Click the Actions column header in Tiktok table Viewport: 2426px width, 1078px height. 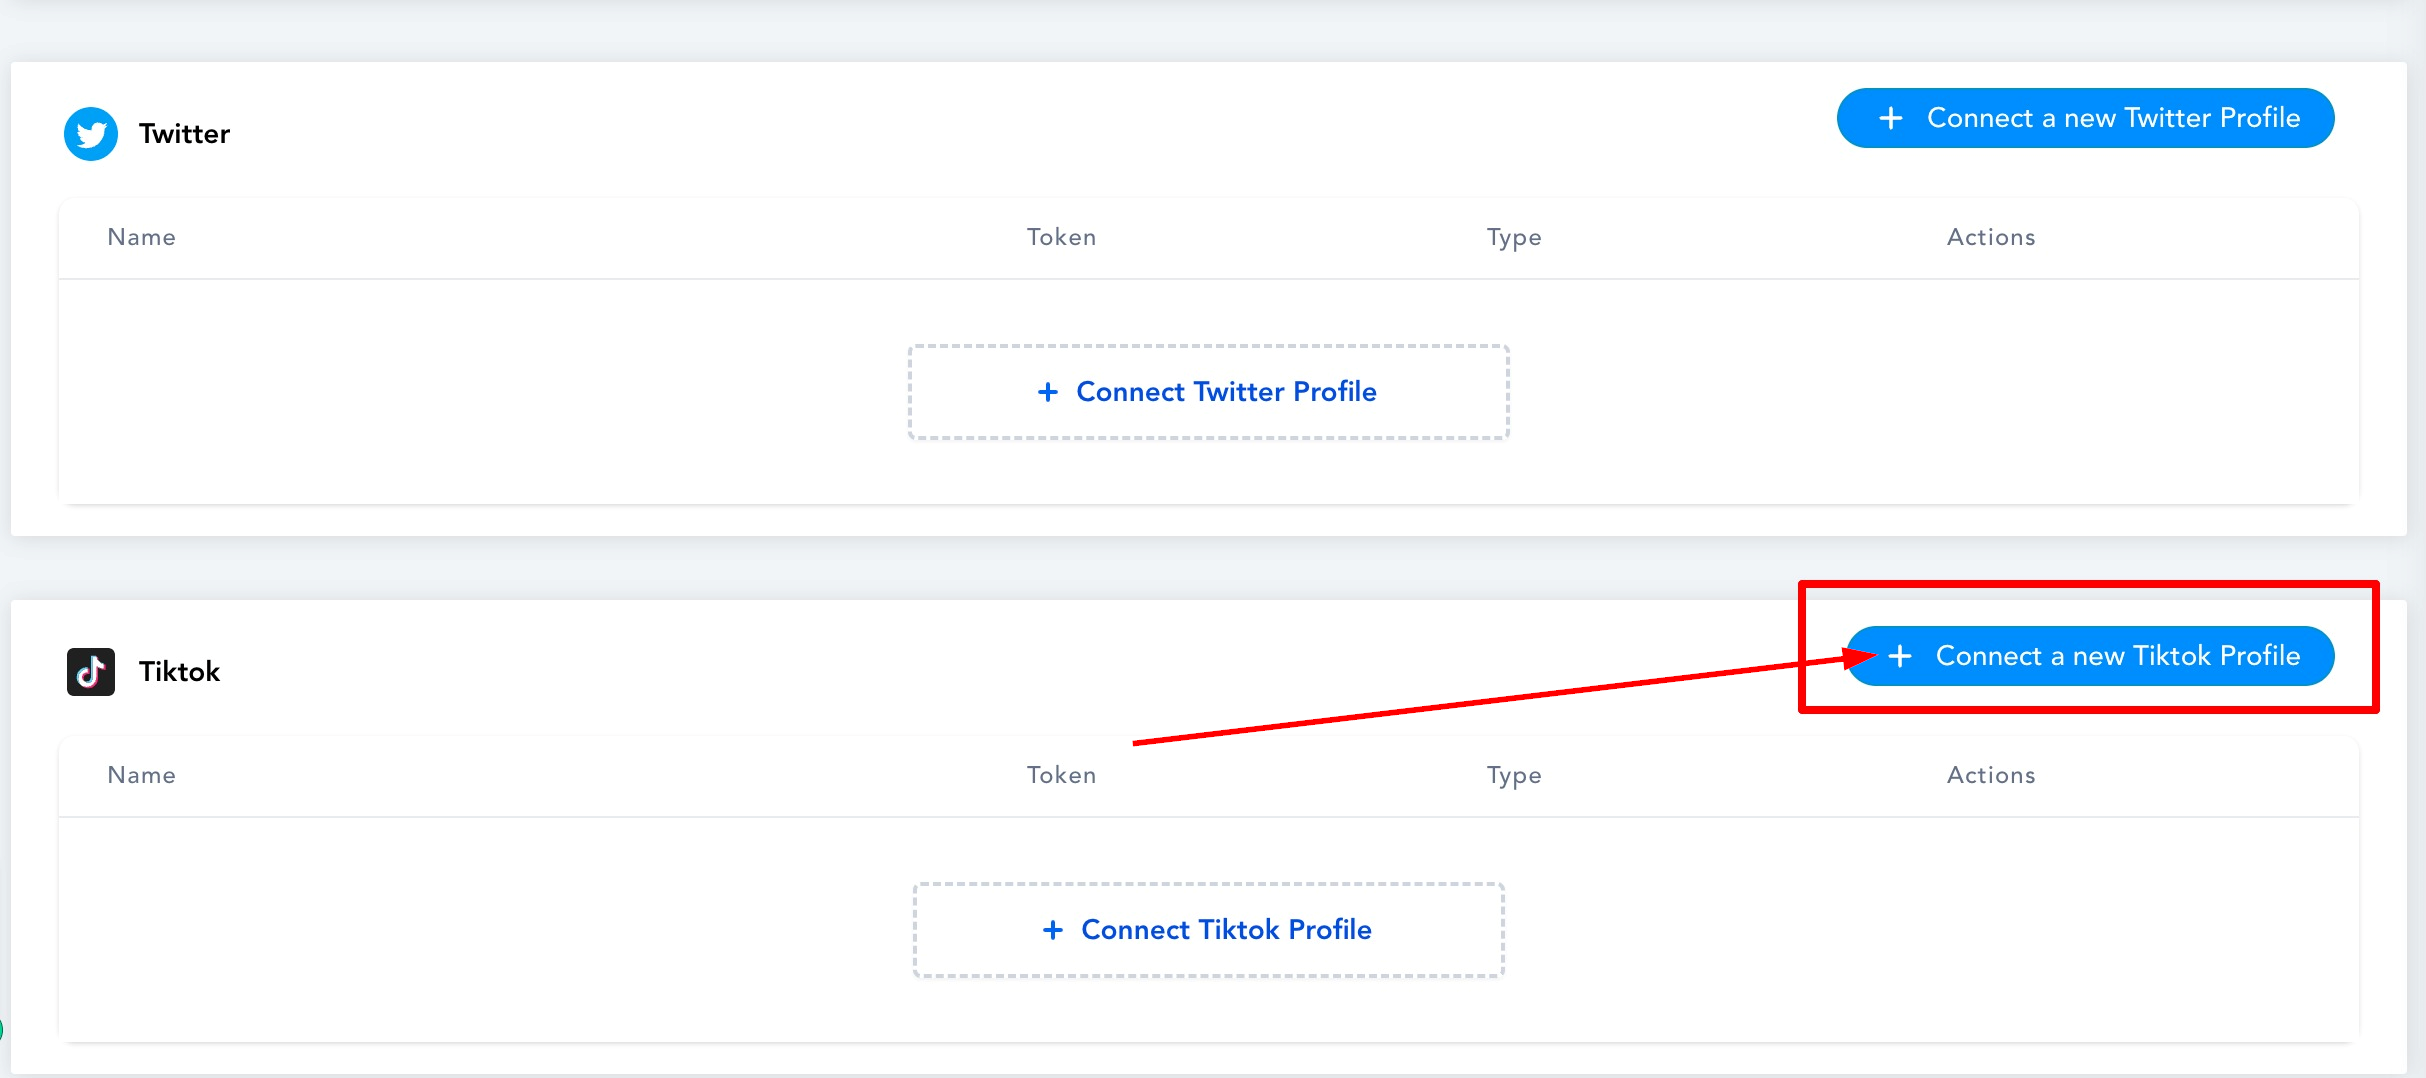1990,775
